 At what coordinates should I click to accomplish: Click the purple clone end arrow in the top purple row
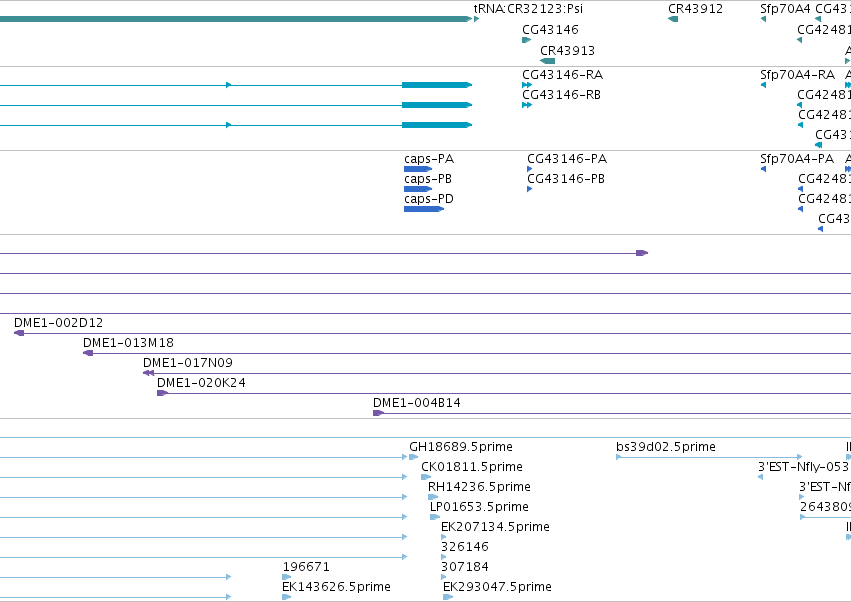(x=642, y=253)
